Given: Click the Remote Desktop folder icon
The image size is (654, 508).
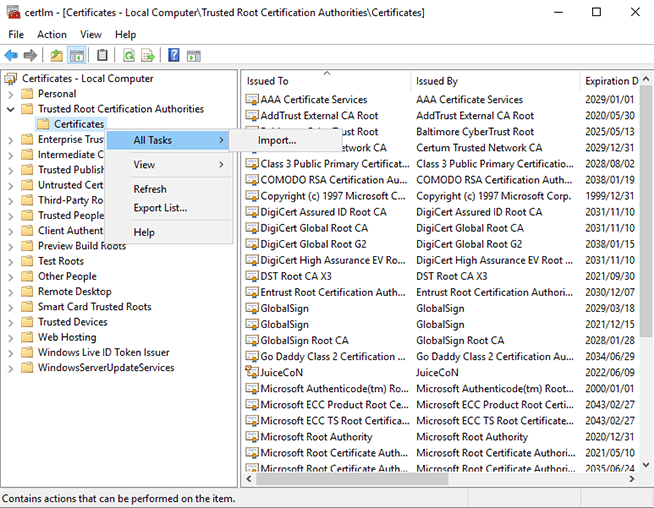Looking at the screenshot, I should (x=27, y=292).
